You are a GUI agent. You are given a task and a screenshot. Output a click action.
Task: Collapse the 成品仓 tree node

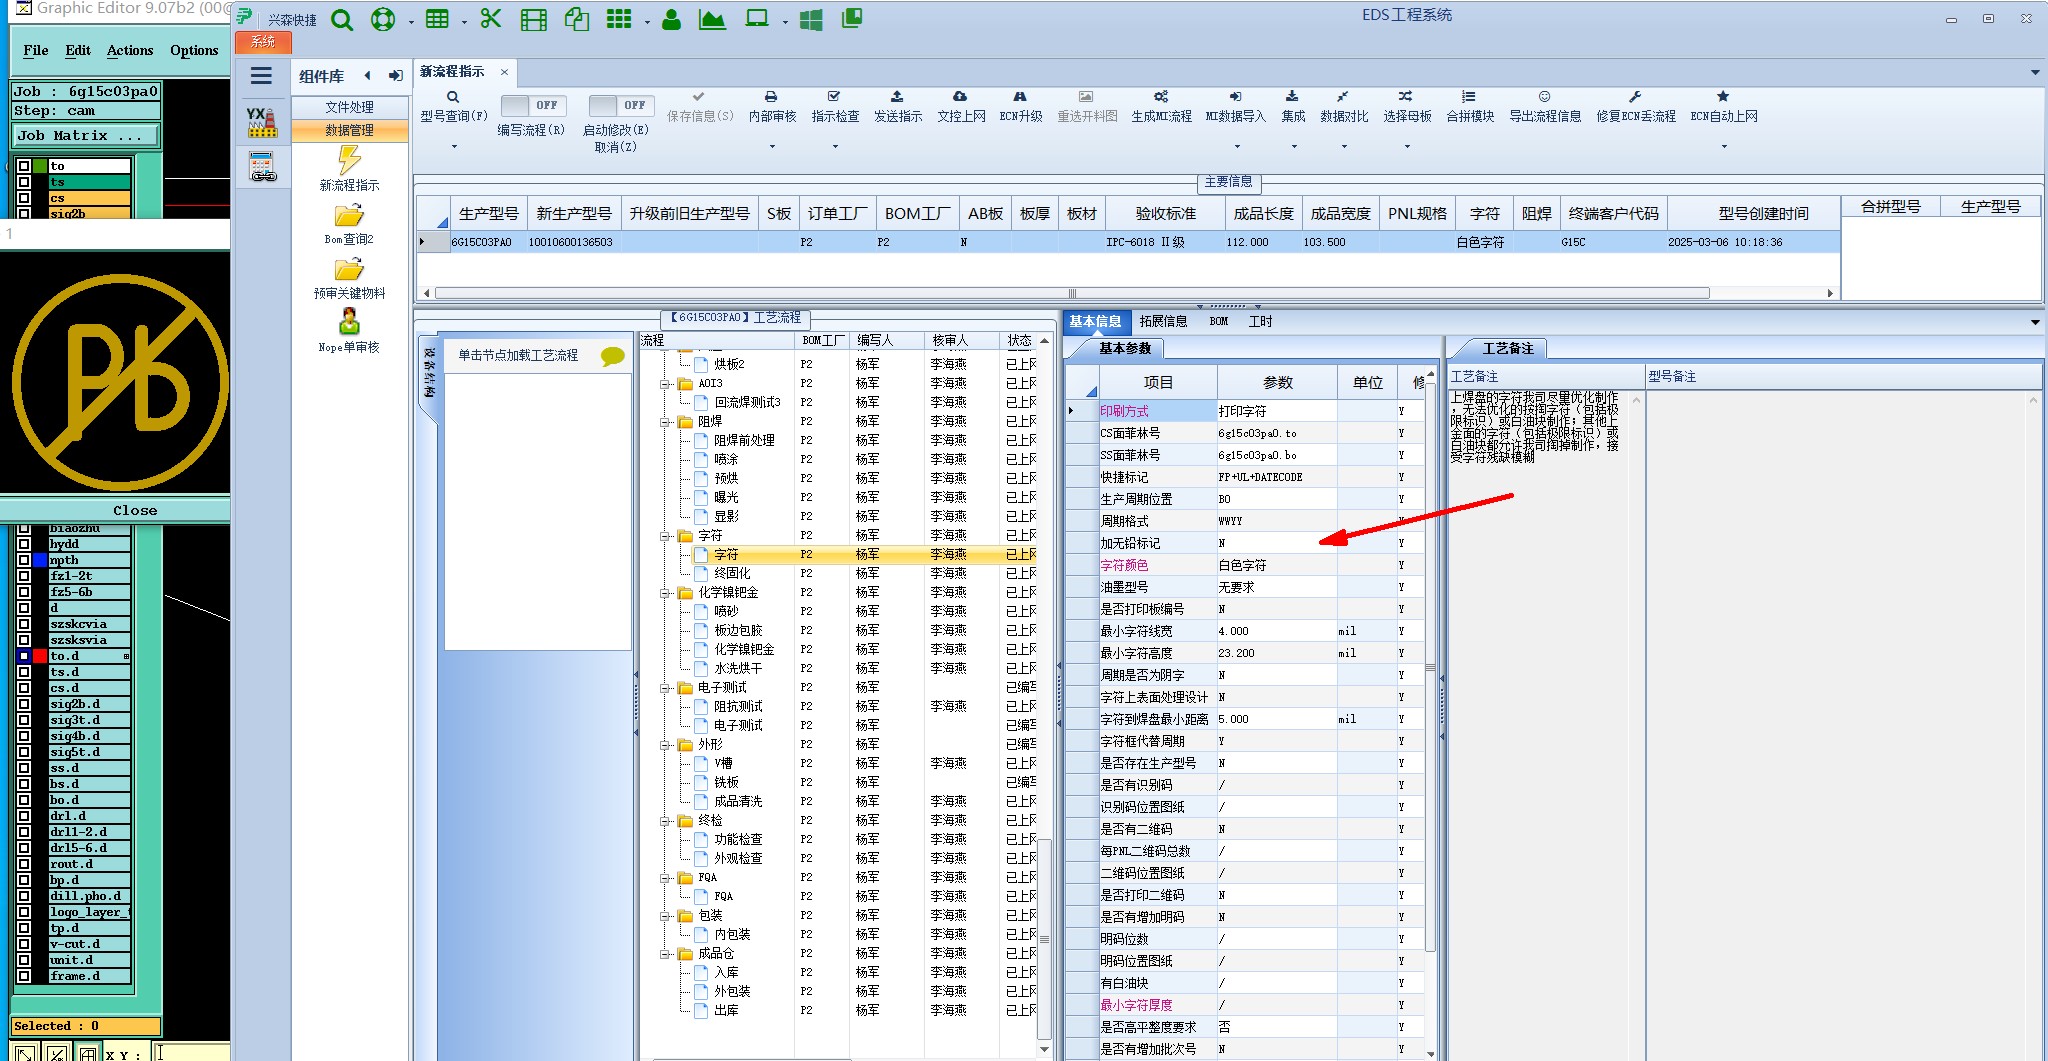click(666, 954)
